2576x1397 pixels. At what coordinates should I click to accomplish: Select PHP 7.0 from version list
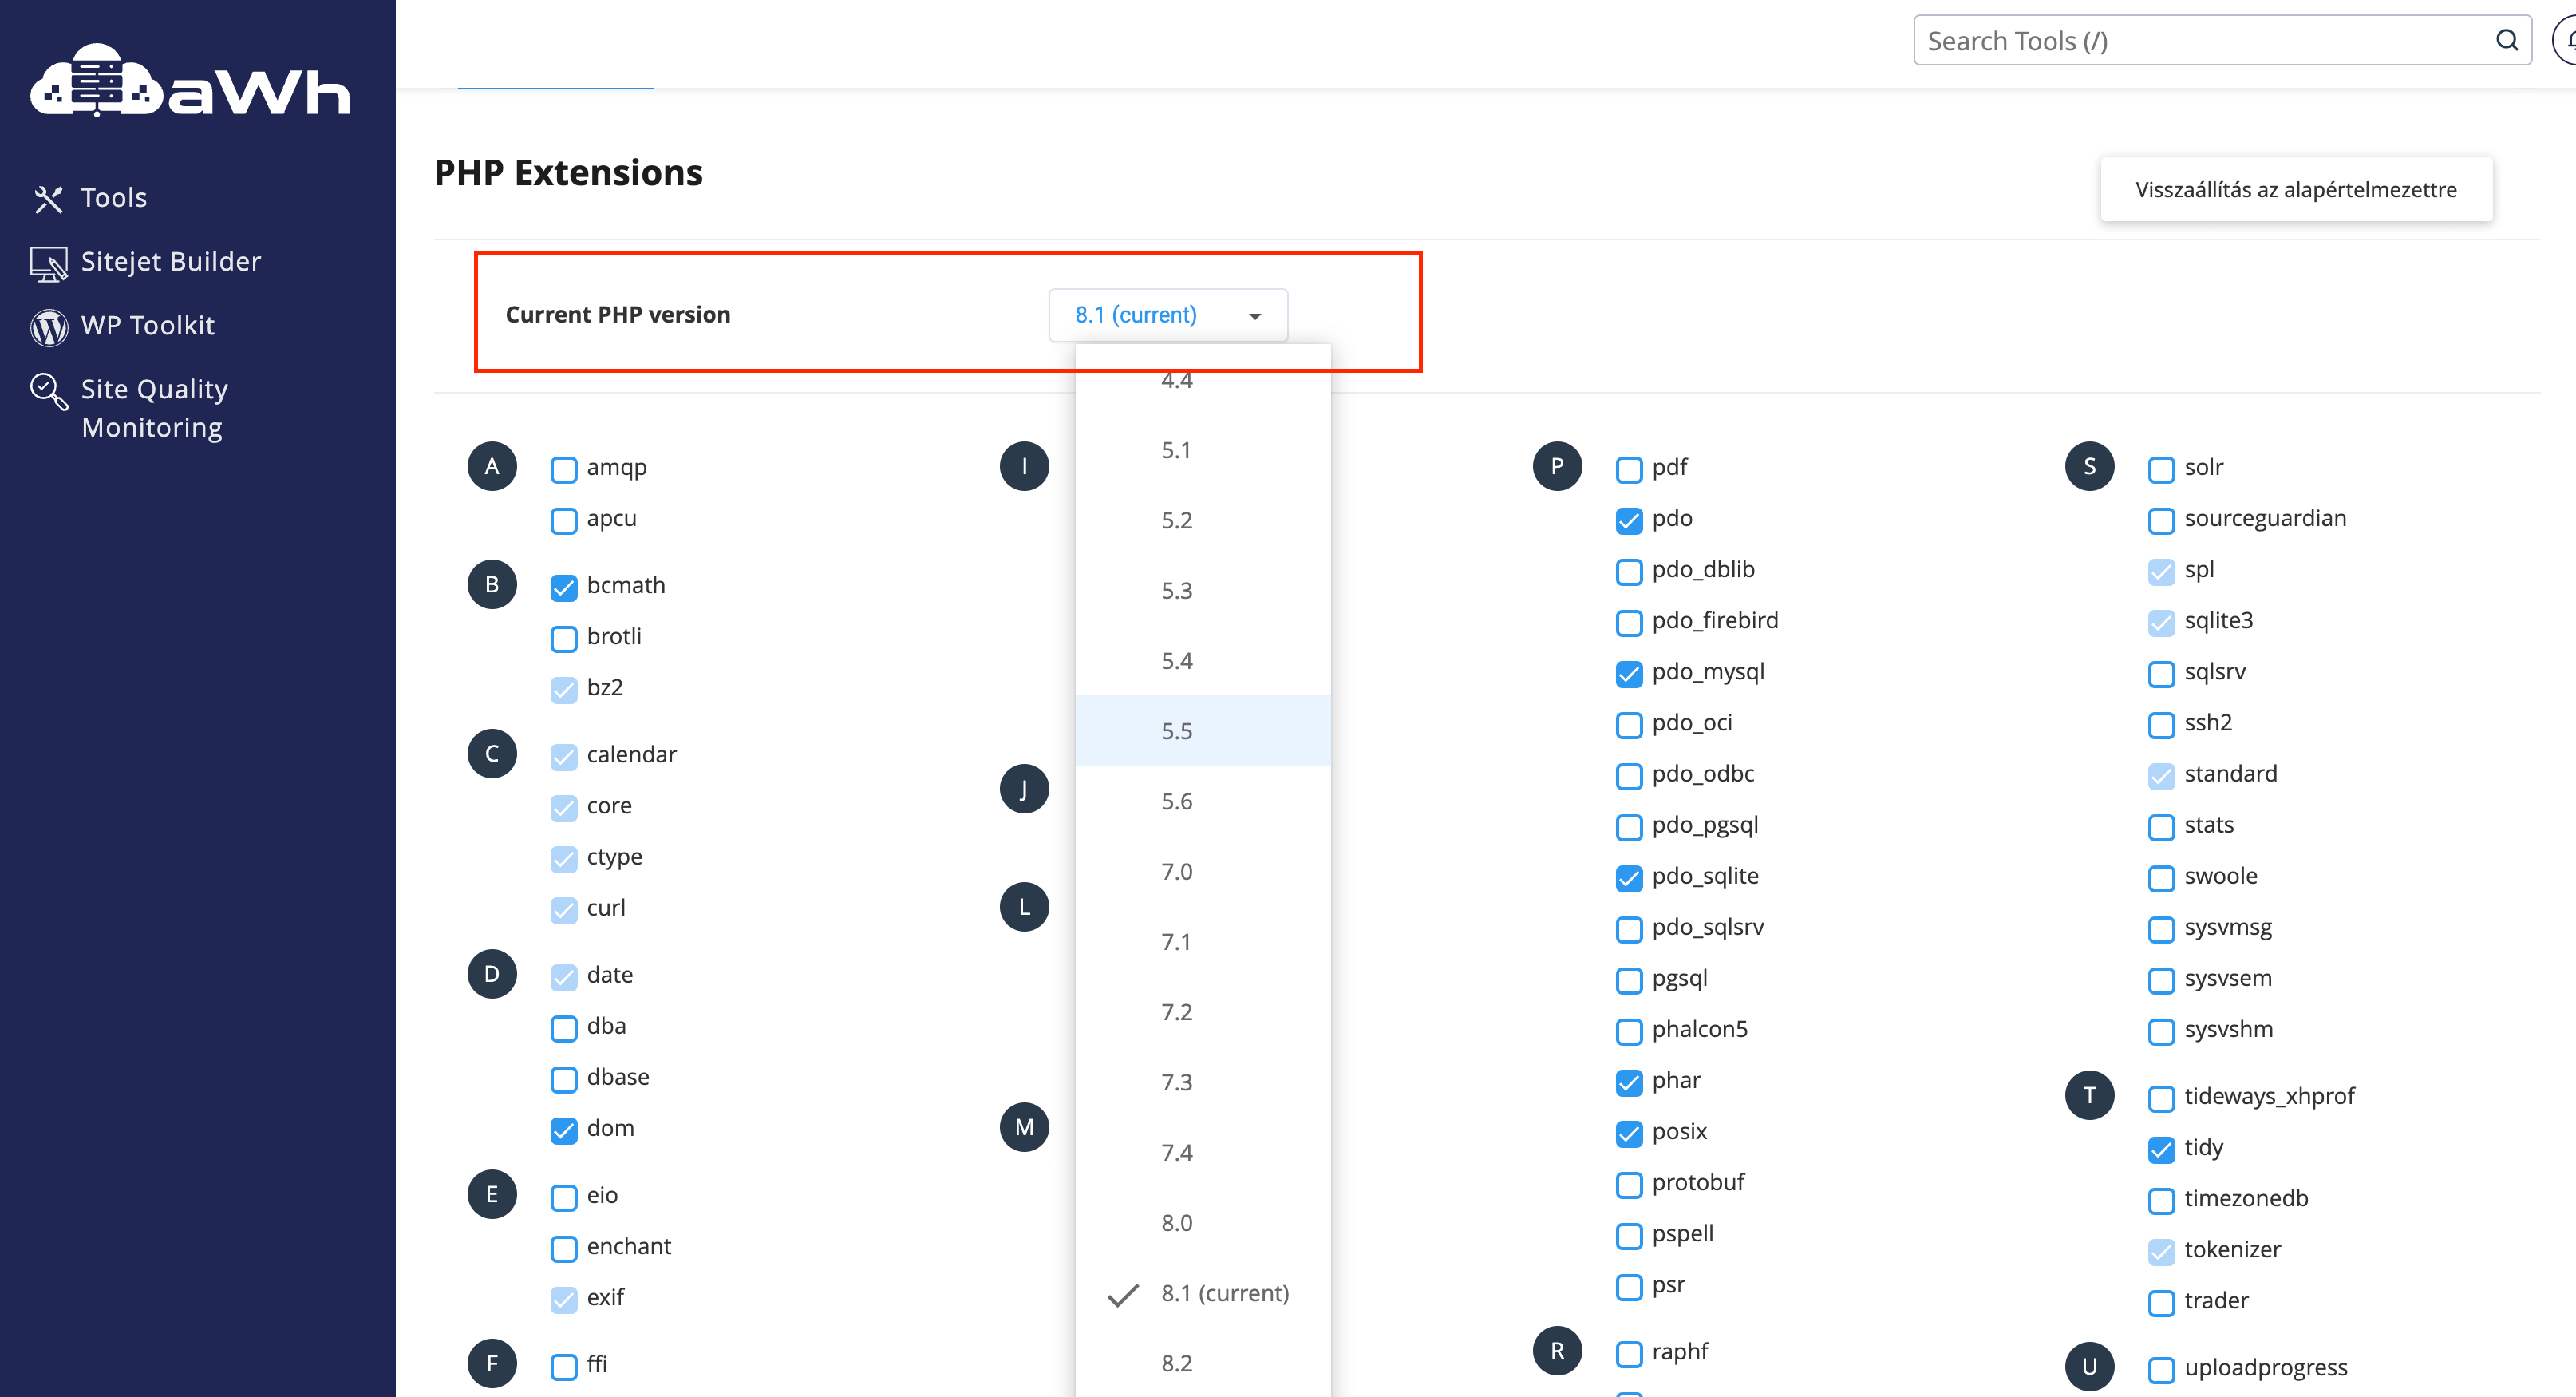tap(1202, 871)
